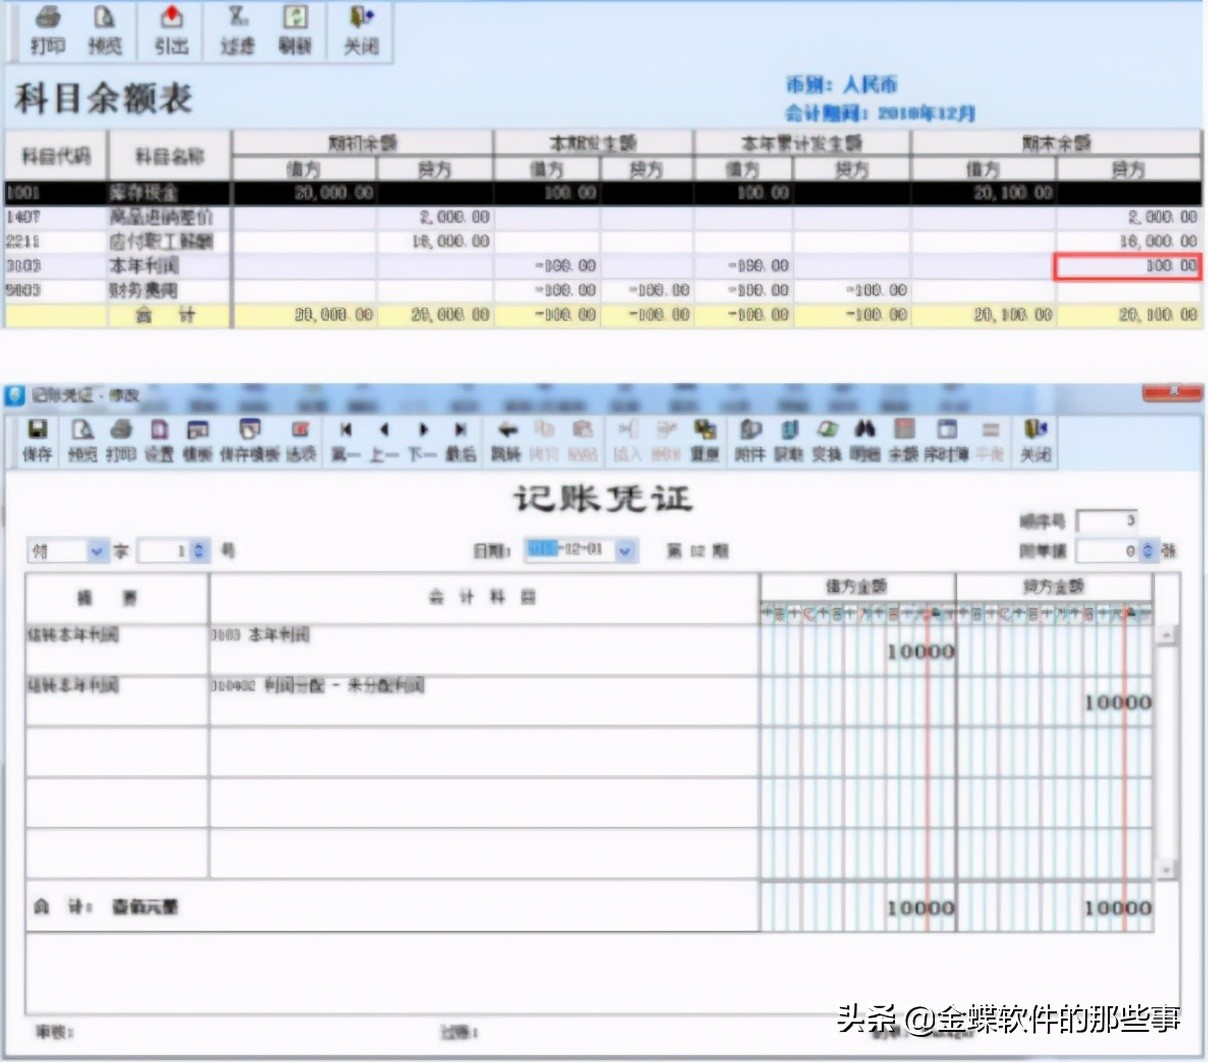Screen dimensions: 1208x1062
Task: Adjust the attachment count (附单据) spinner
Action: click(1147, 551)
